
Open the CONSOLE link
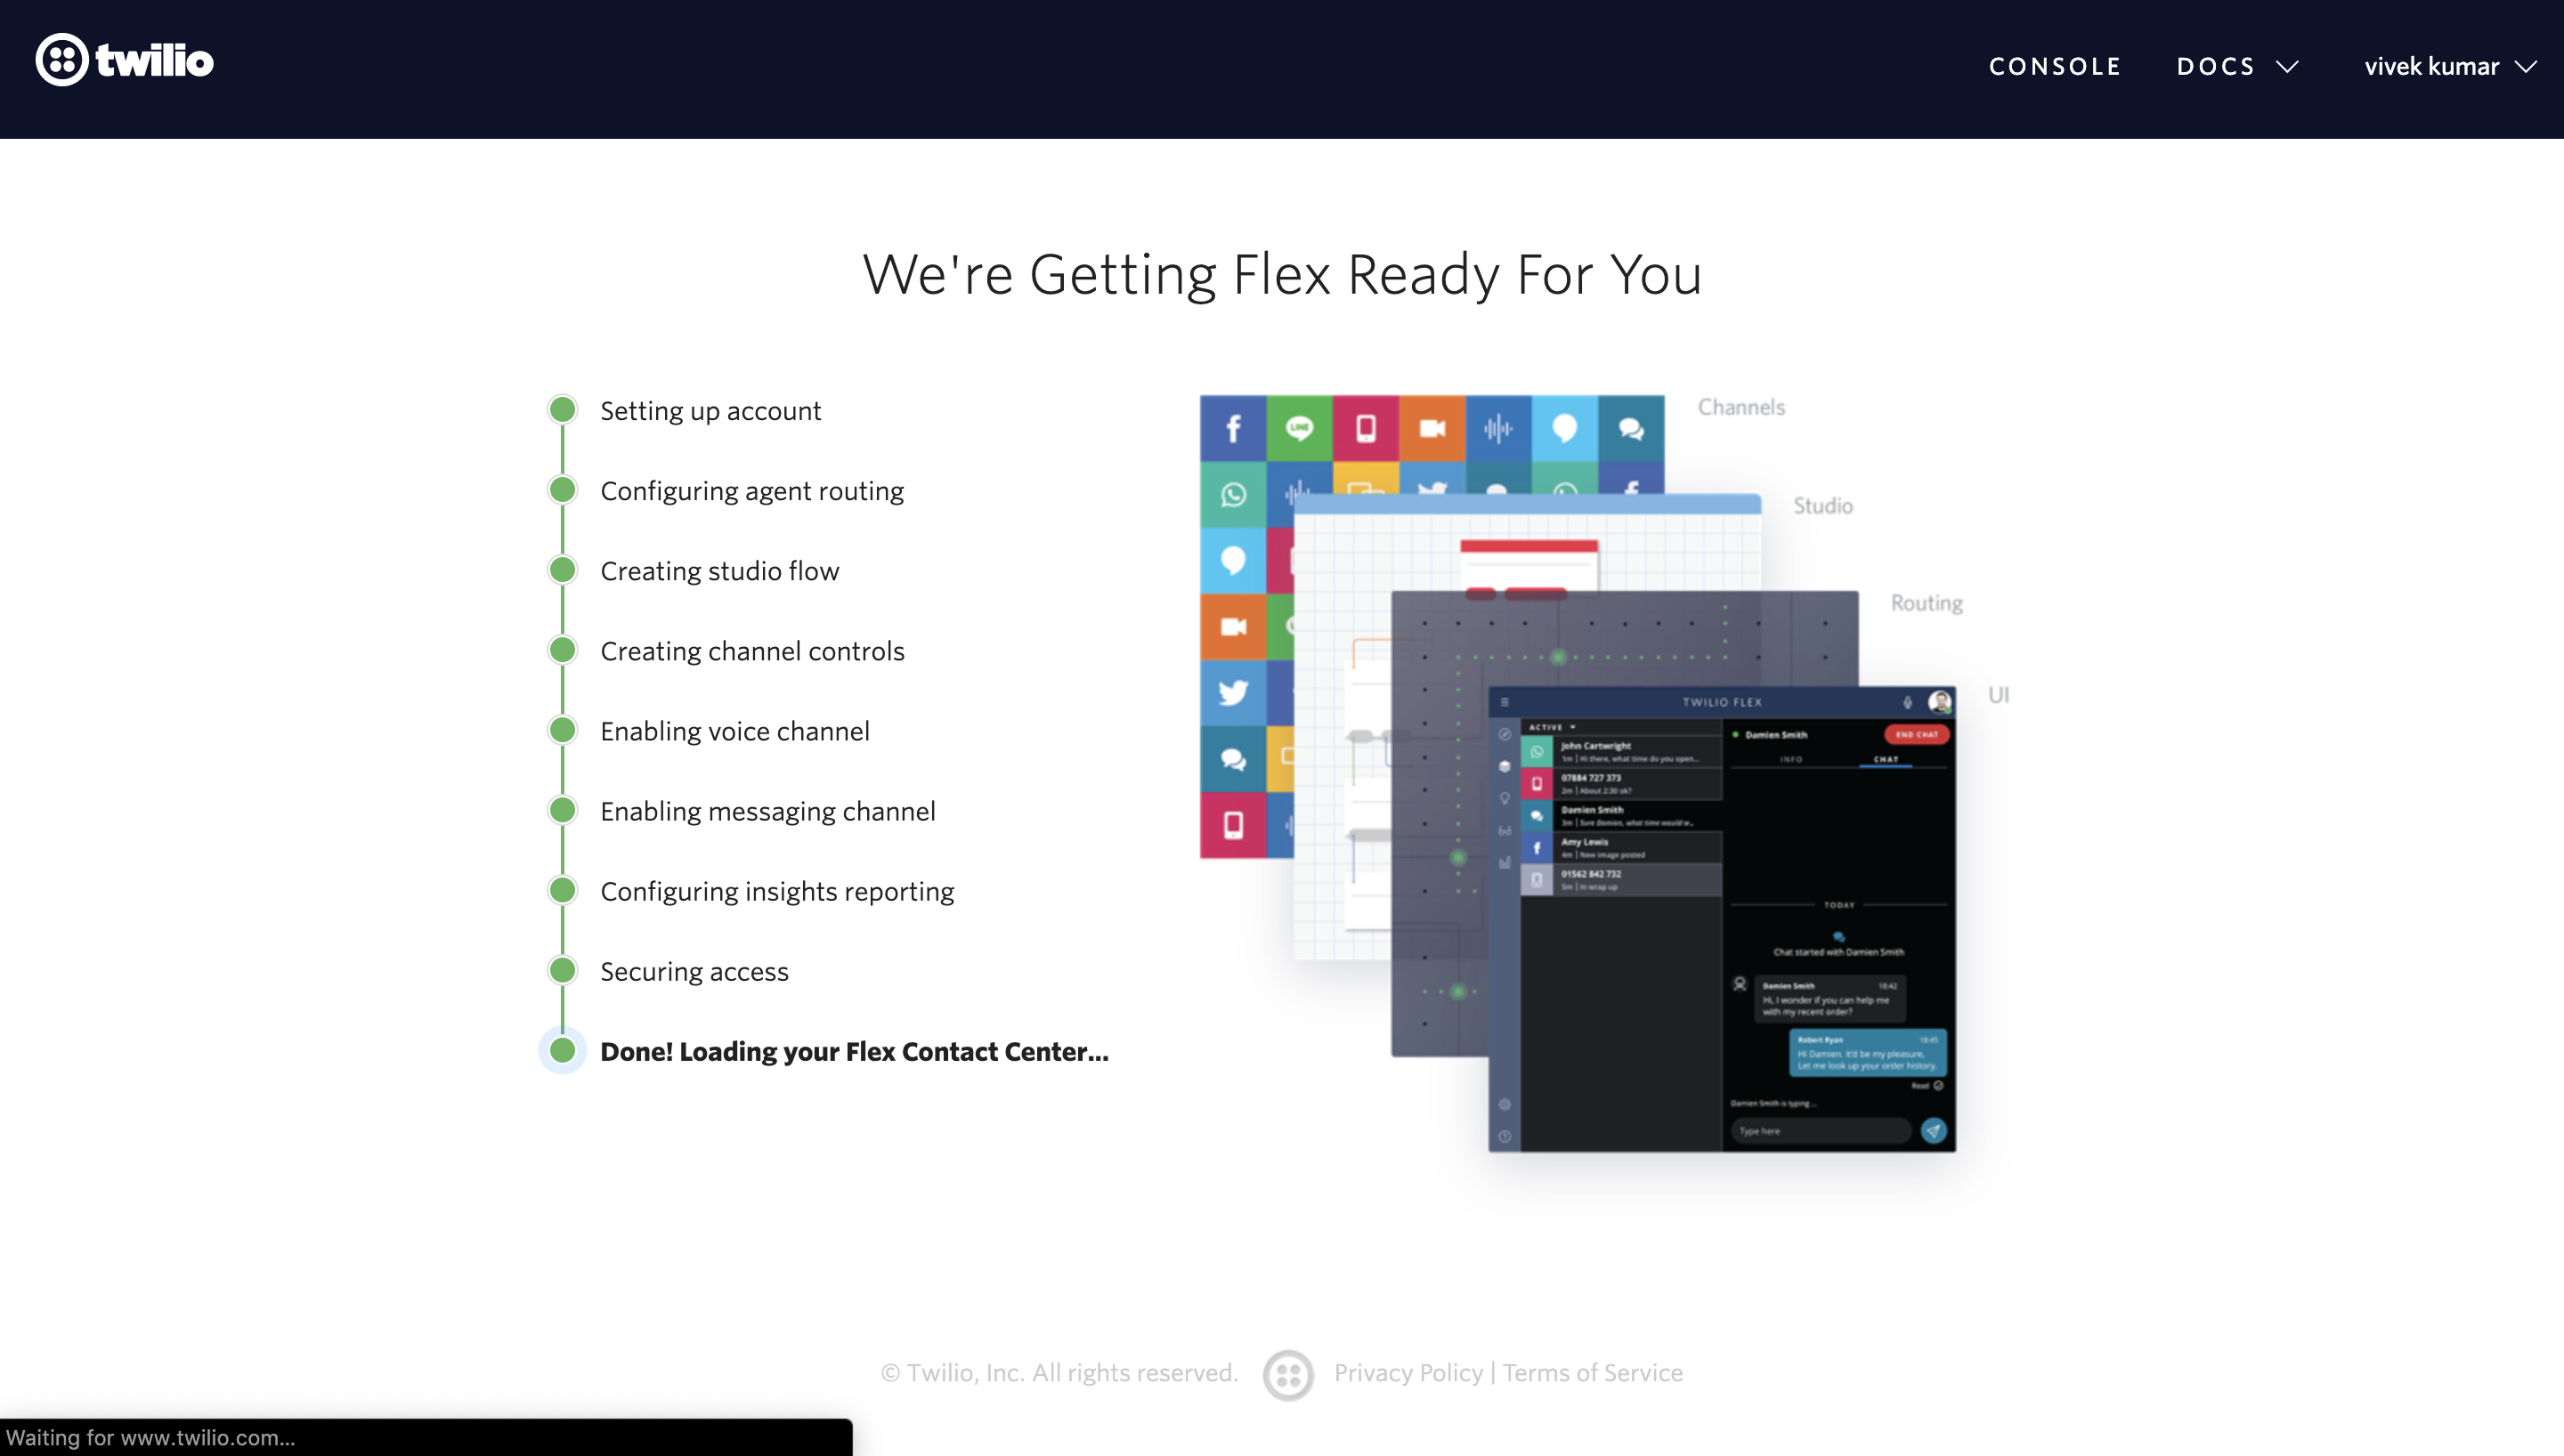[2055, 66]
